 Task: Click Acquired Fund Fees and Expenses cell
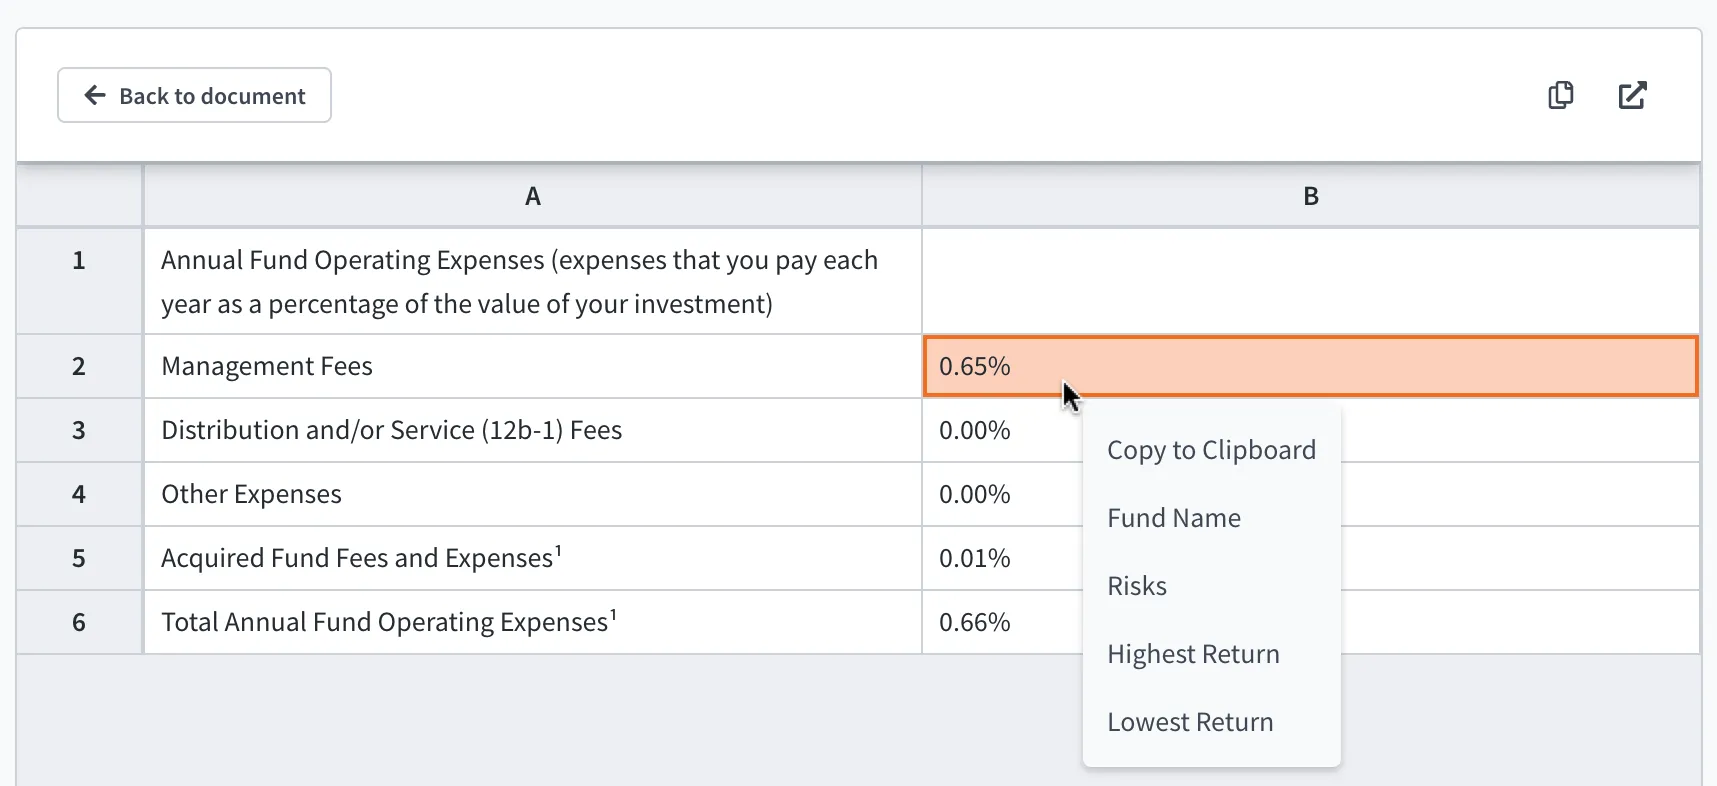pyautogui.click(x=533, y=558)
